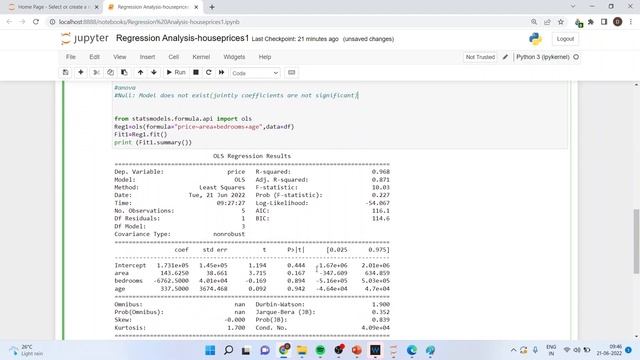Click the edit mode pencil indicator

tap(505, 57)
